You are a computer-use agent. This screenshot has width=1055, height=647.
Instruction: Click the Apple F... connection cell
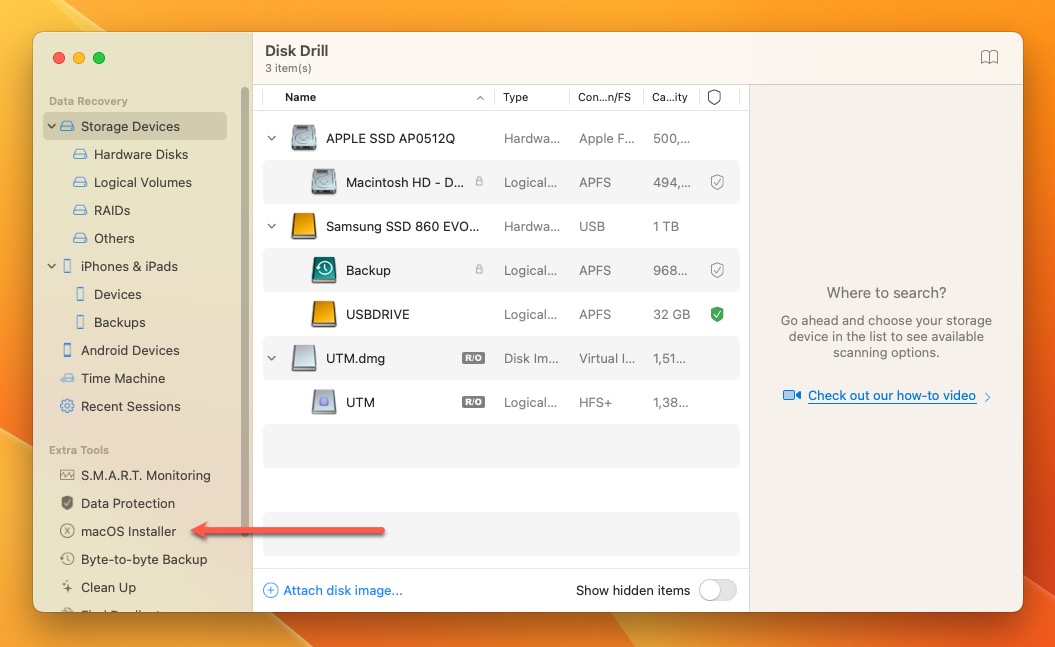click(606, 138)
